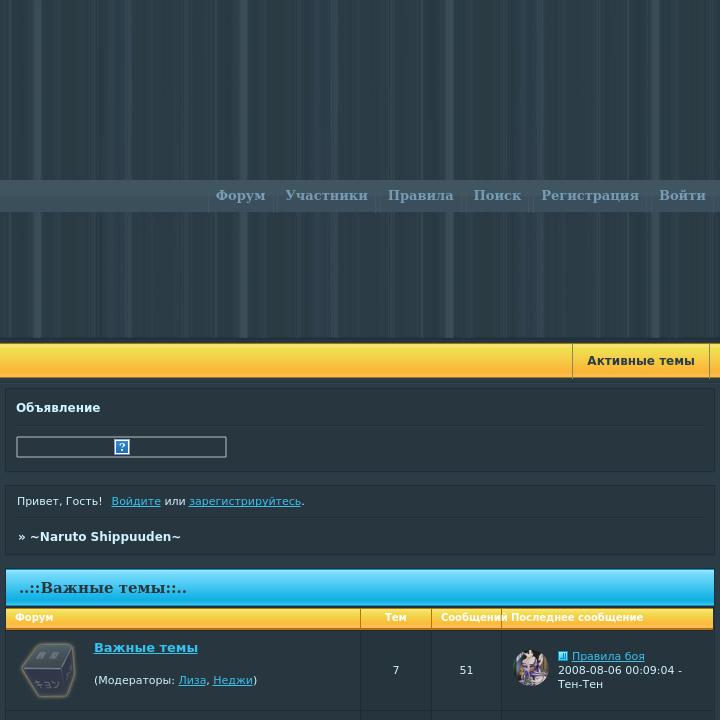
Task: Go to the Участники page
Action: pyautogui.click(x=326, y=196)
